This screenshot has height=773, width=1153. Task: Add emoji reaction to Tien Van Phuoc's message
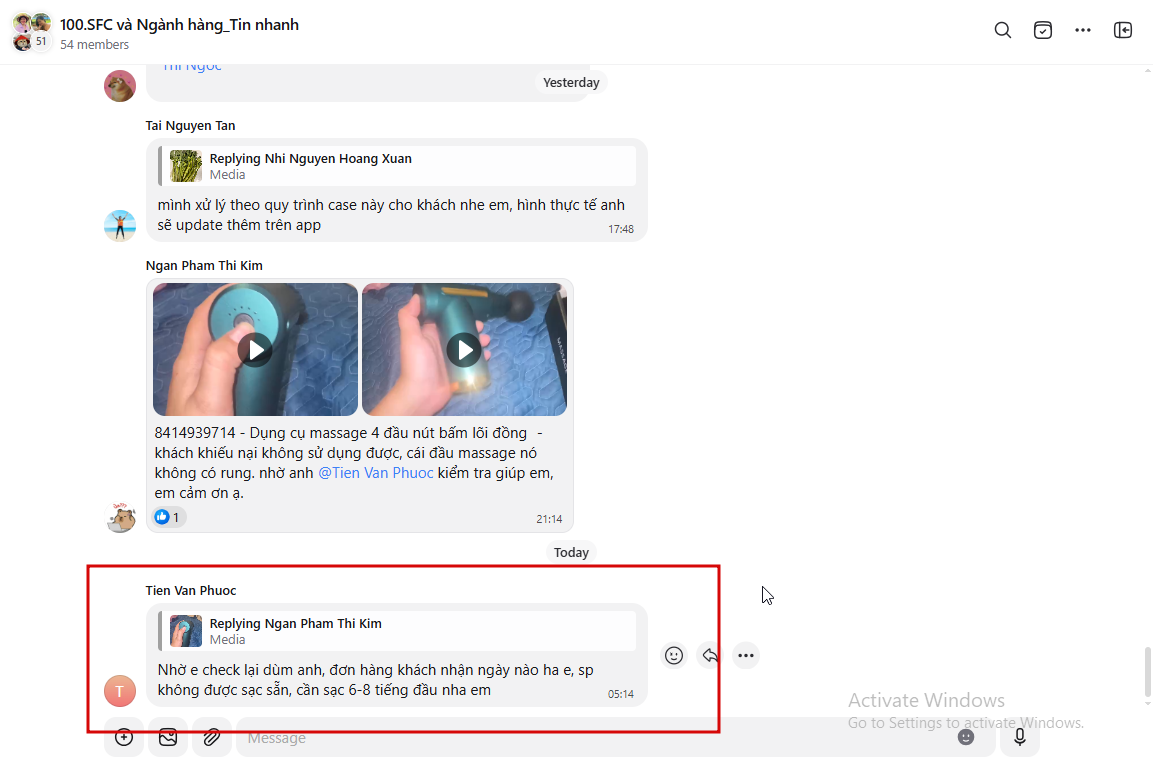click(674, 655)
